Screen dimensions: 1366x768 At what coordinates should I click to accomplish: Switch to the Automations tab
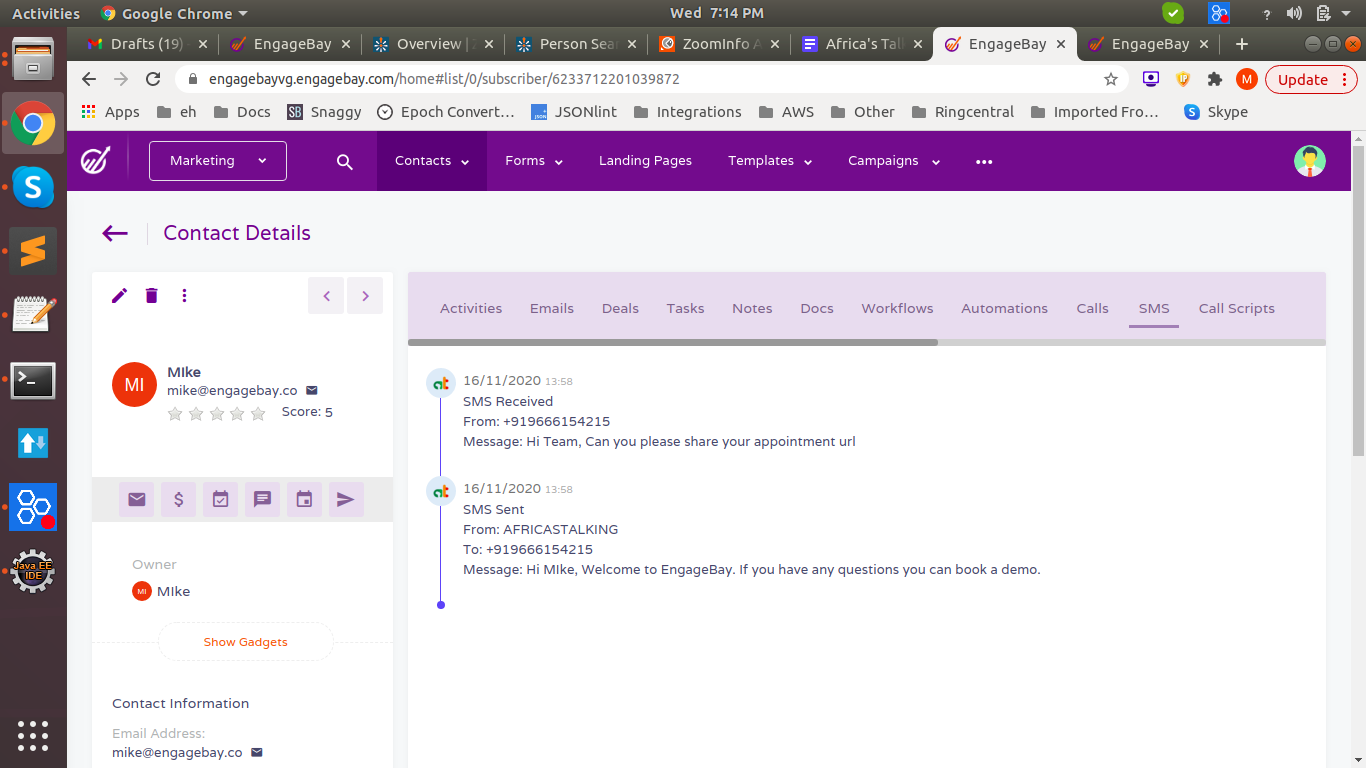(1004, 308)
